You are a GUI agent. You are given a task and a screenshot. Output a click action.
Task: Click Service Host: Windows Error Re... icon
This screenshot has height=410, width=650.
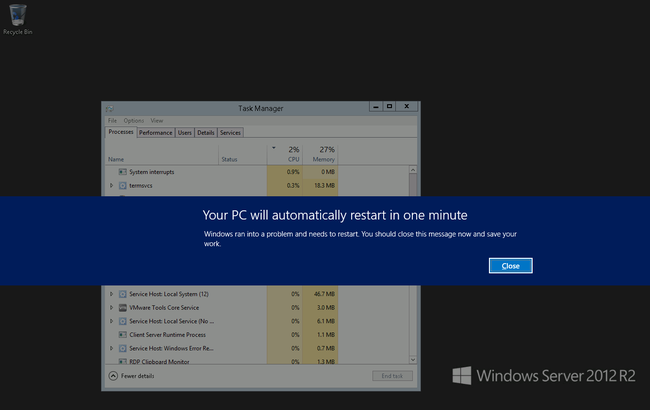click(x=122, y=348)
